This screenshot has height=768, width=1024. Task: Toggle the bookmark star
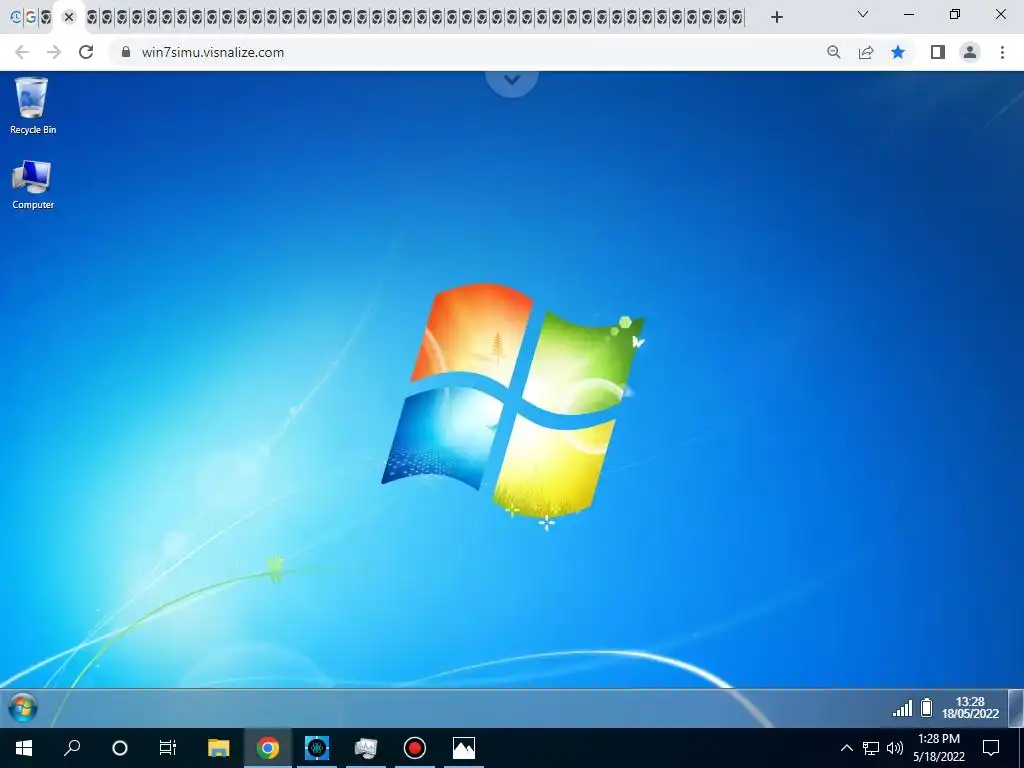pyautogui.click(x=899, y=52)
